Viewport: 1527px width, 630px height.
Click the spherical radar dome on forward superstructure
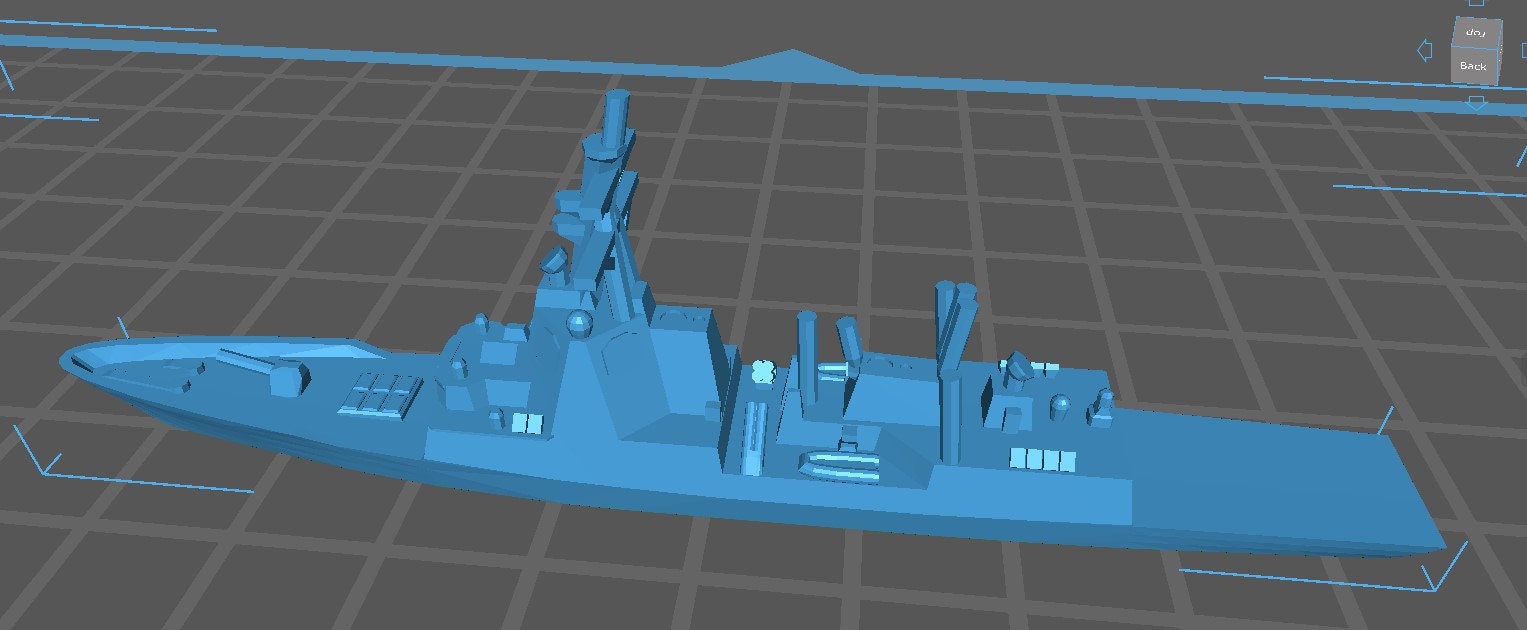[x=579, y=323]
